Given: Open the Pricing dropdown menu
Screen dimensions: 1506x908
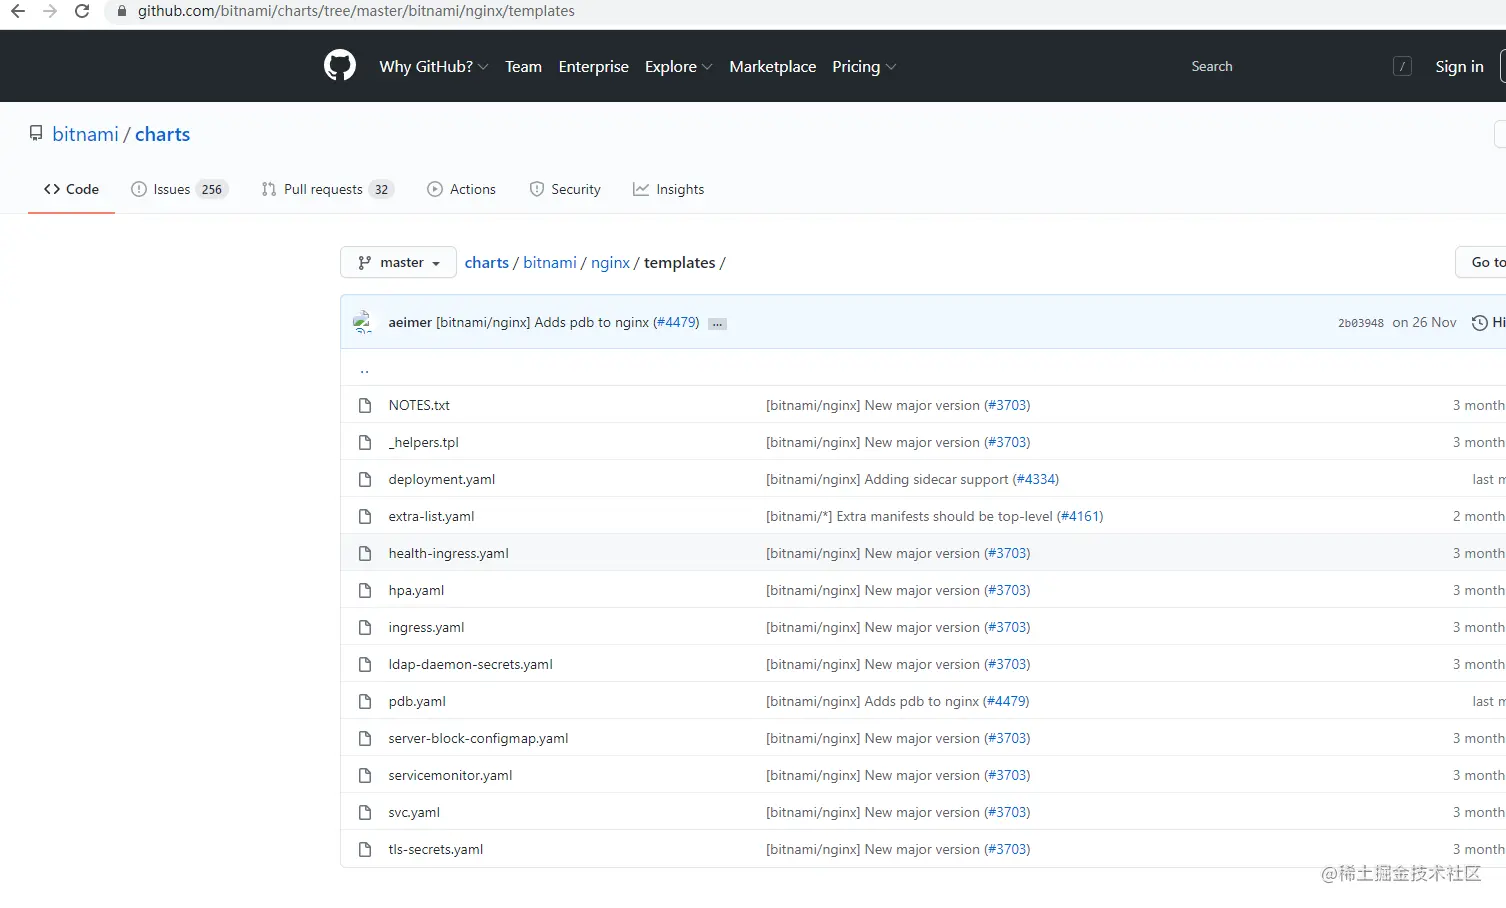Looking at the screenshot, I should pyautogui.click(x=864, y=66).
